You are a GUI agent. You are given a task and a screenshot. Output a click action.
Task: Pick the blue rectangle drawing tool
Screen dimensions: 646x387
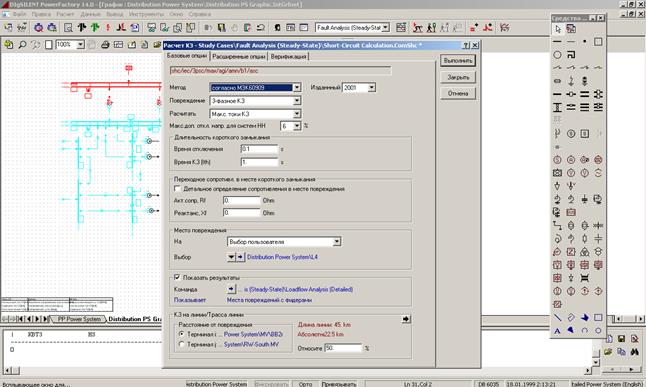598,317
